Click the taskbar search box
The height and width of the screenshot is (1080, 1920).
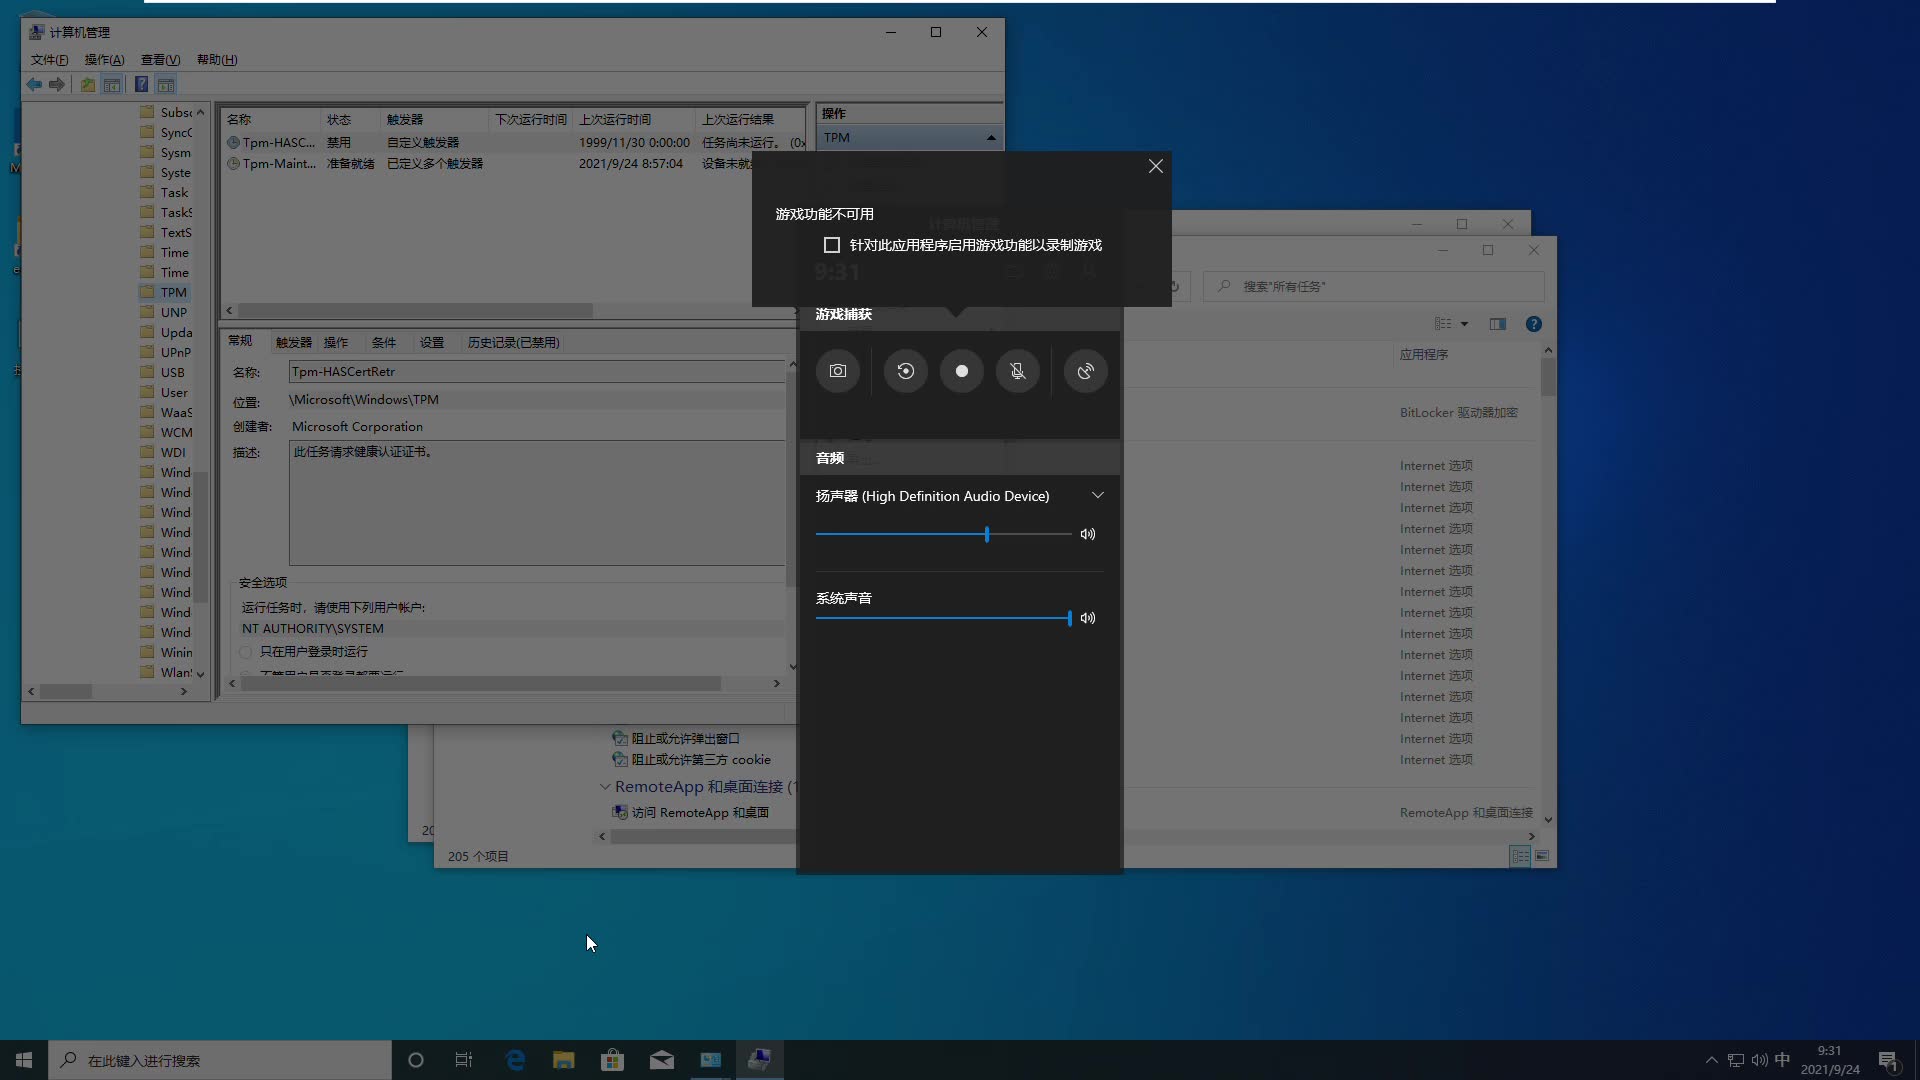click(x=220, y=1060)
